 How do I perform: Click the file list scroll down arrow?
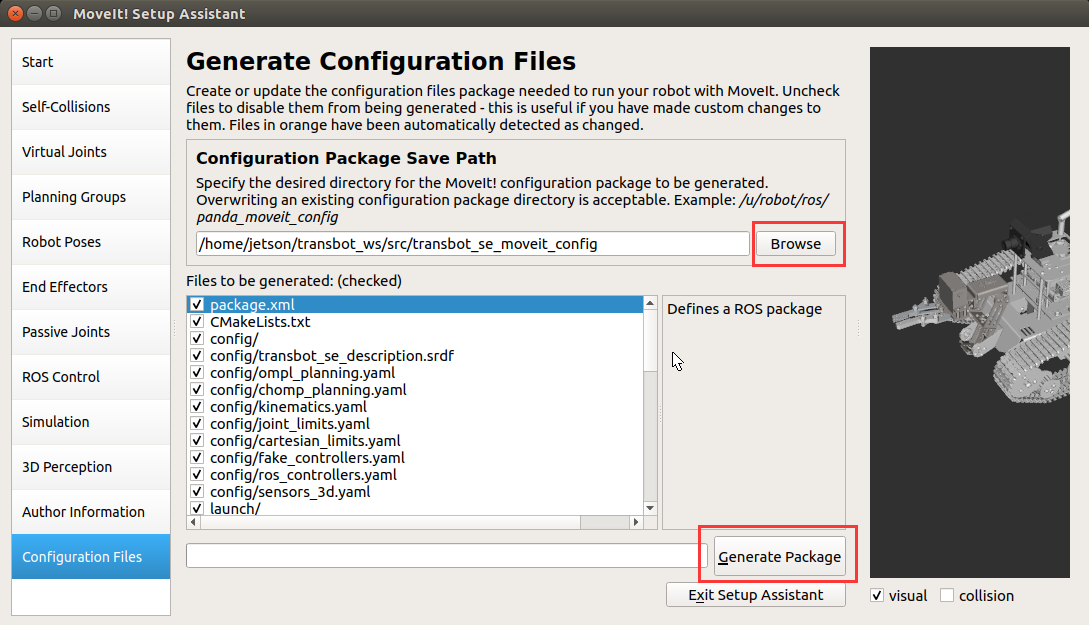pyautogui.click(x=650, y=508)
